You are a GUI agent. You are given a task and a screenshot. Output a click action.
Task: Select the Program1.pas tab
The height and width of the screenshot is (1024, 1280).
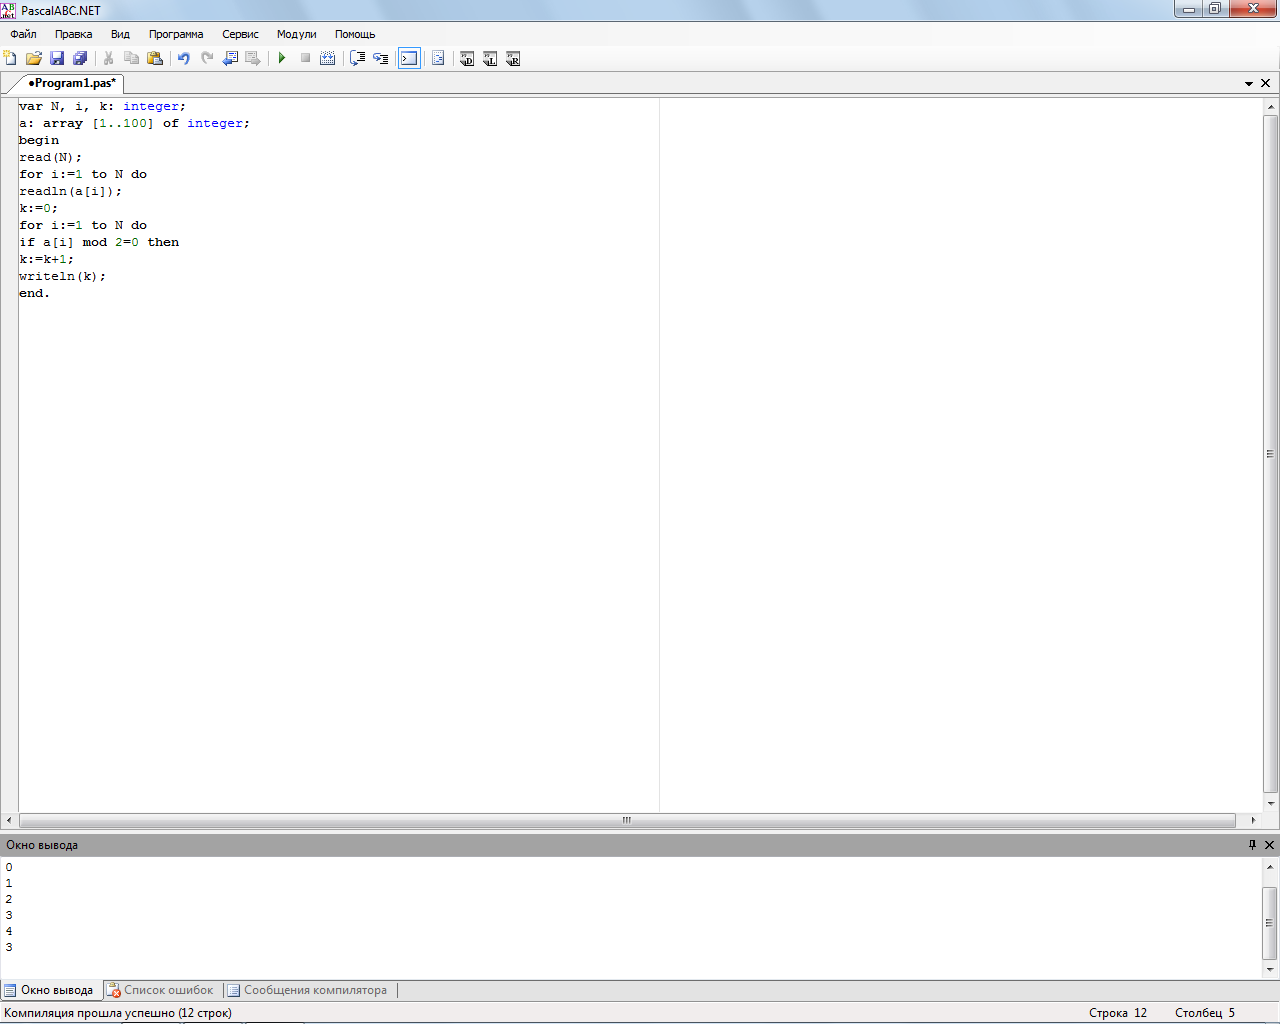72,83
